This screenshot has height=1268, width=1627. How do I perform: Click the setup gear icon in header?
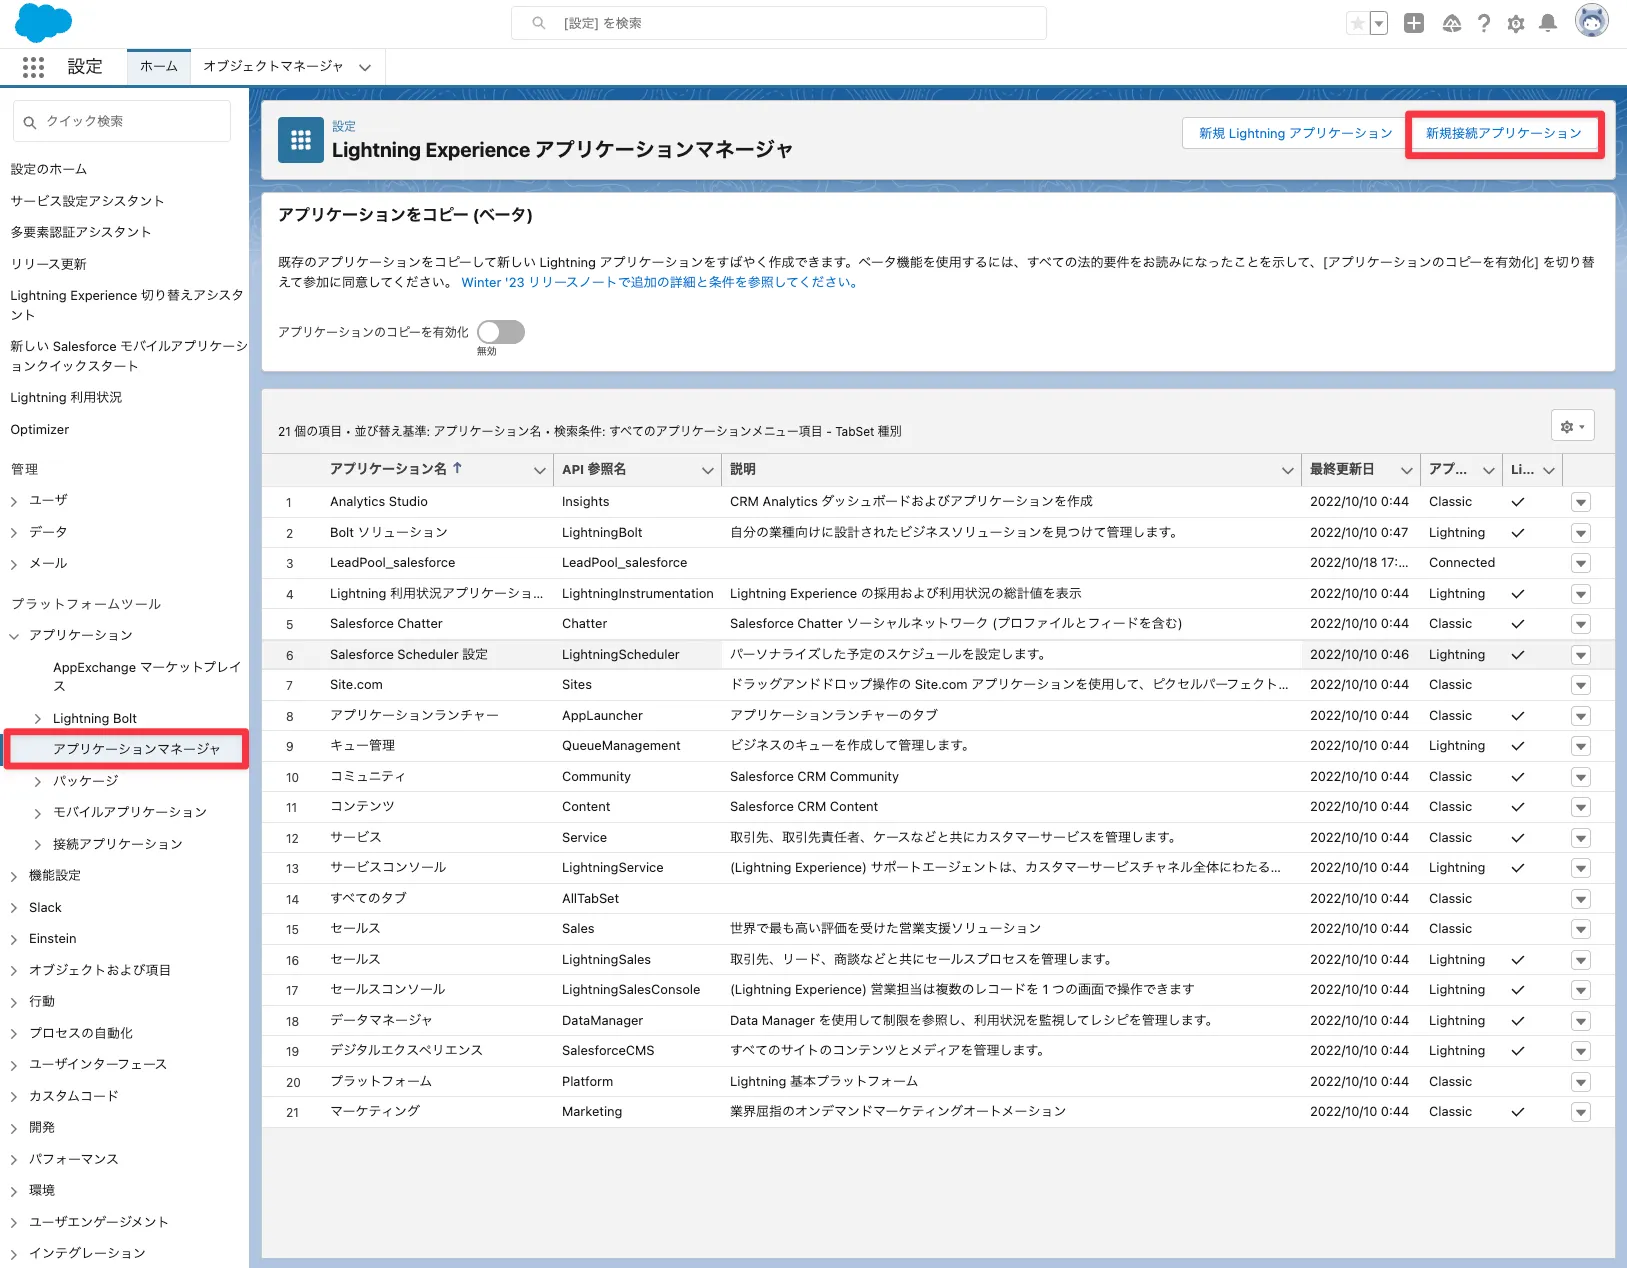[x=1516, y=23]
